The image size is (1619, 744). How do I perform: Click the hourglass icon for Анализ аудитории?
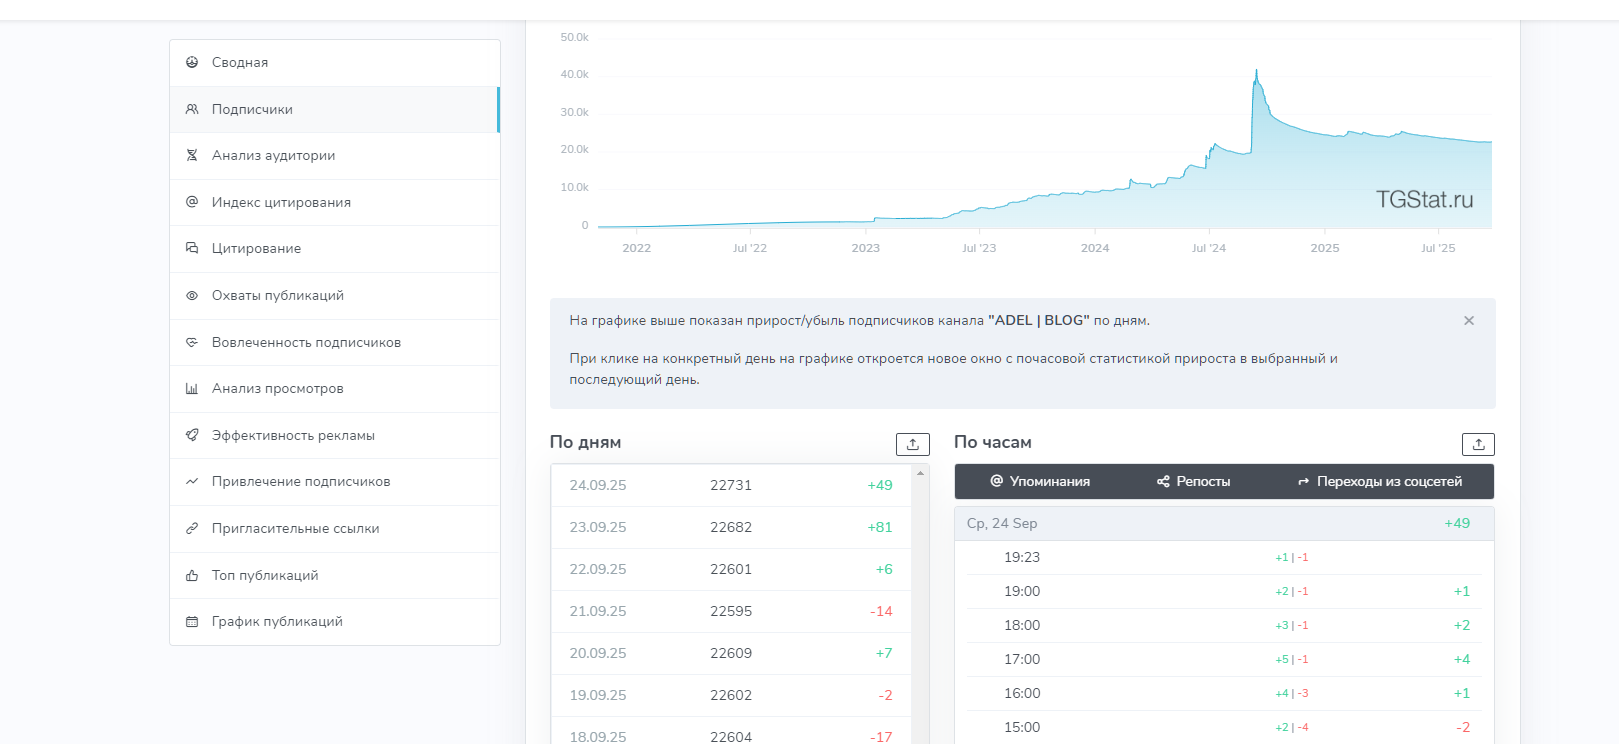point(192,155)
